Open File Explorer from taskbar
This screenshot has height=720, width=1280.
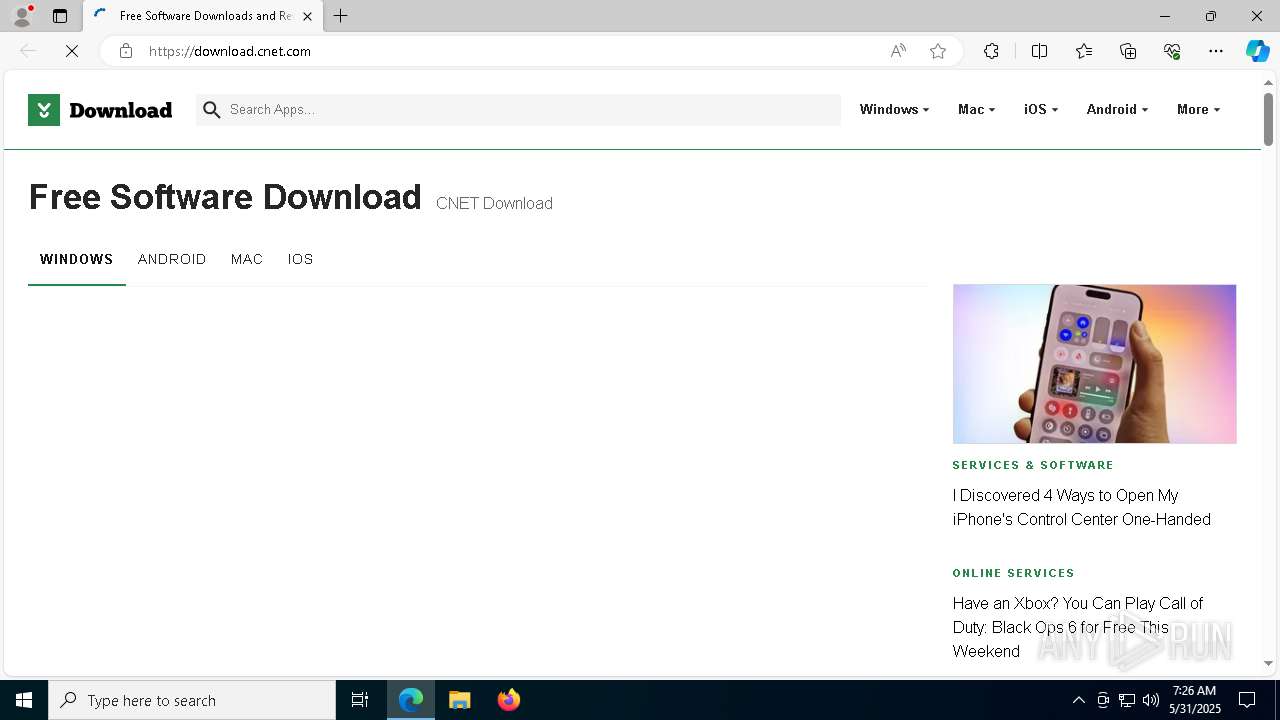(460, 700)
